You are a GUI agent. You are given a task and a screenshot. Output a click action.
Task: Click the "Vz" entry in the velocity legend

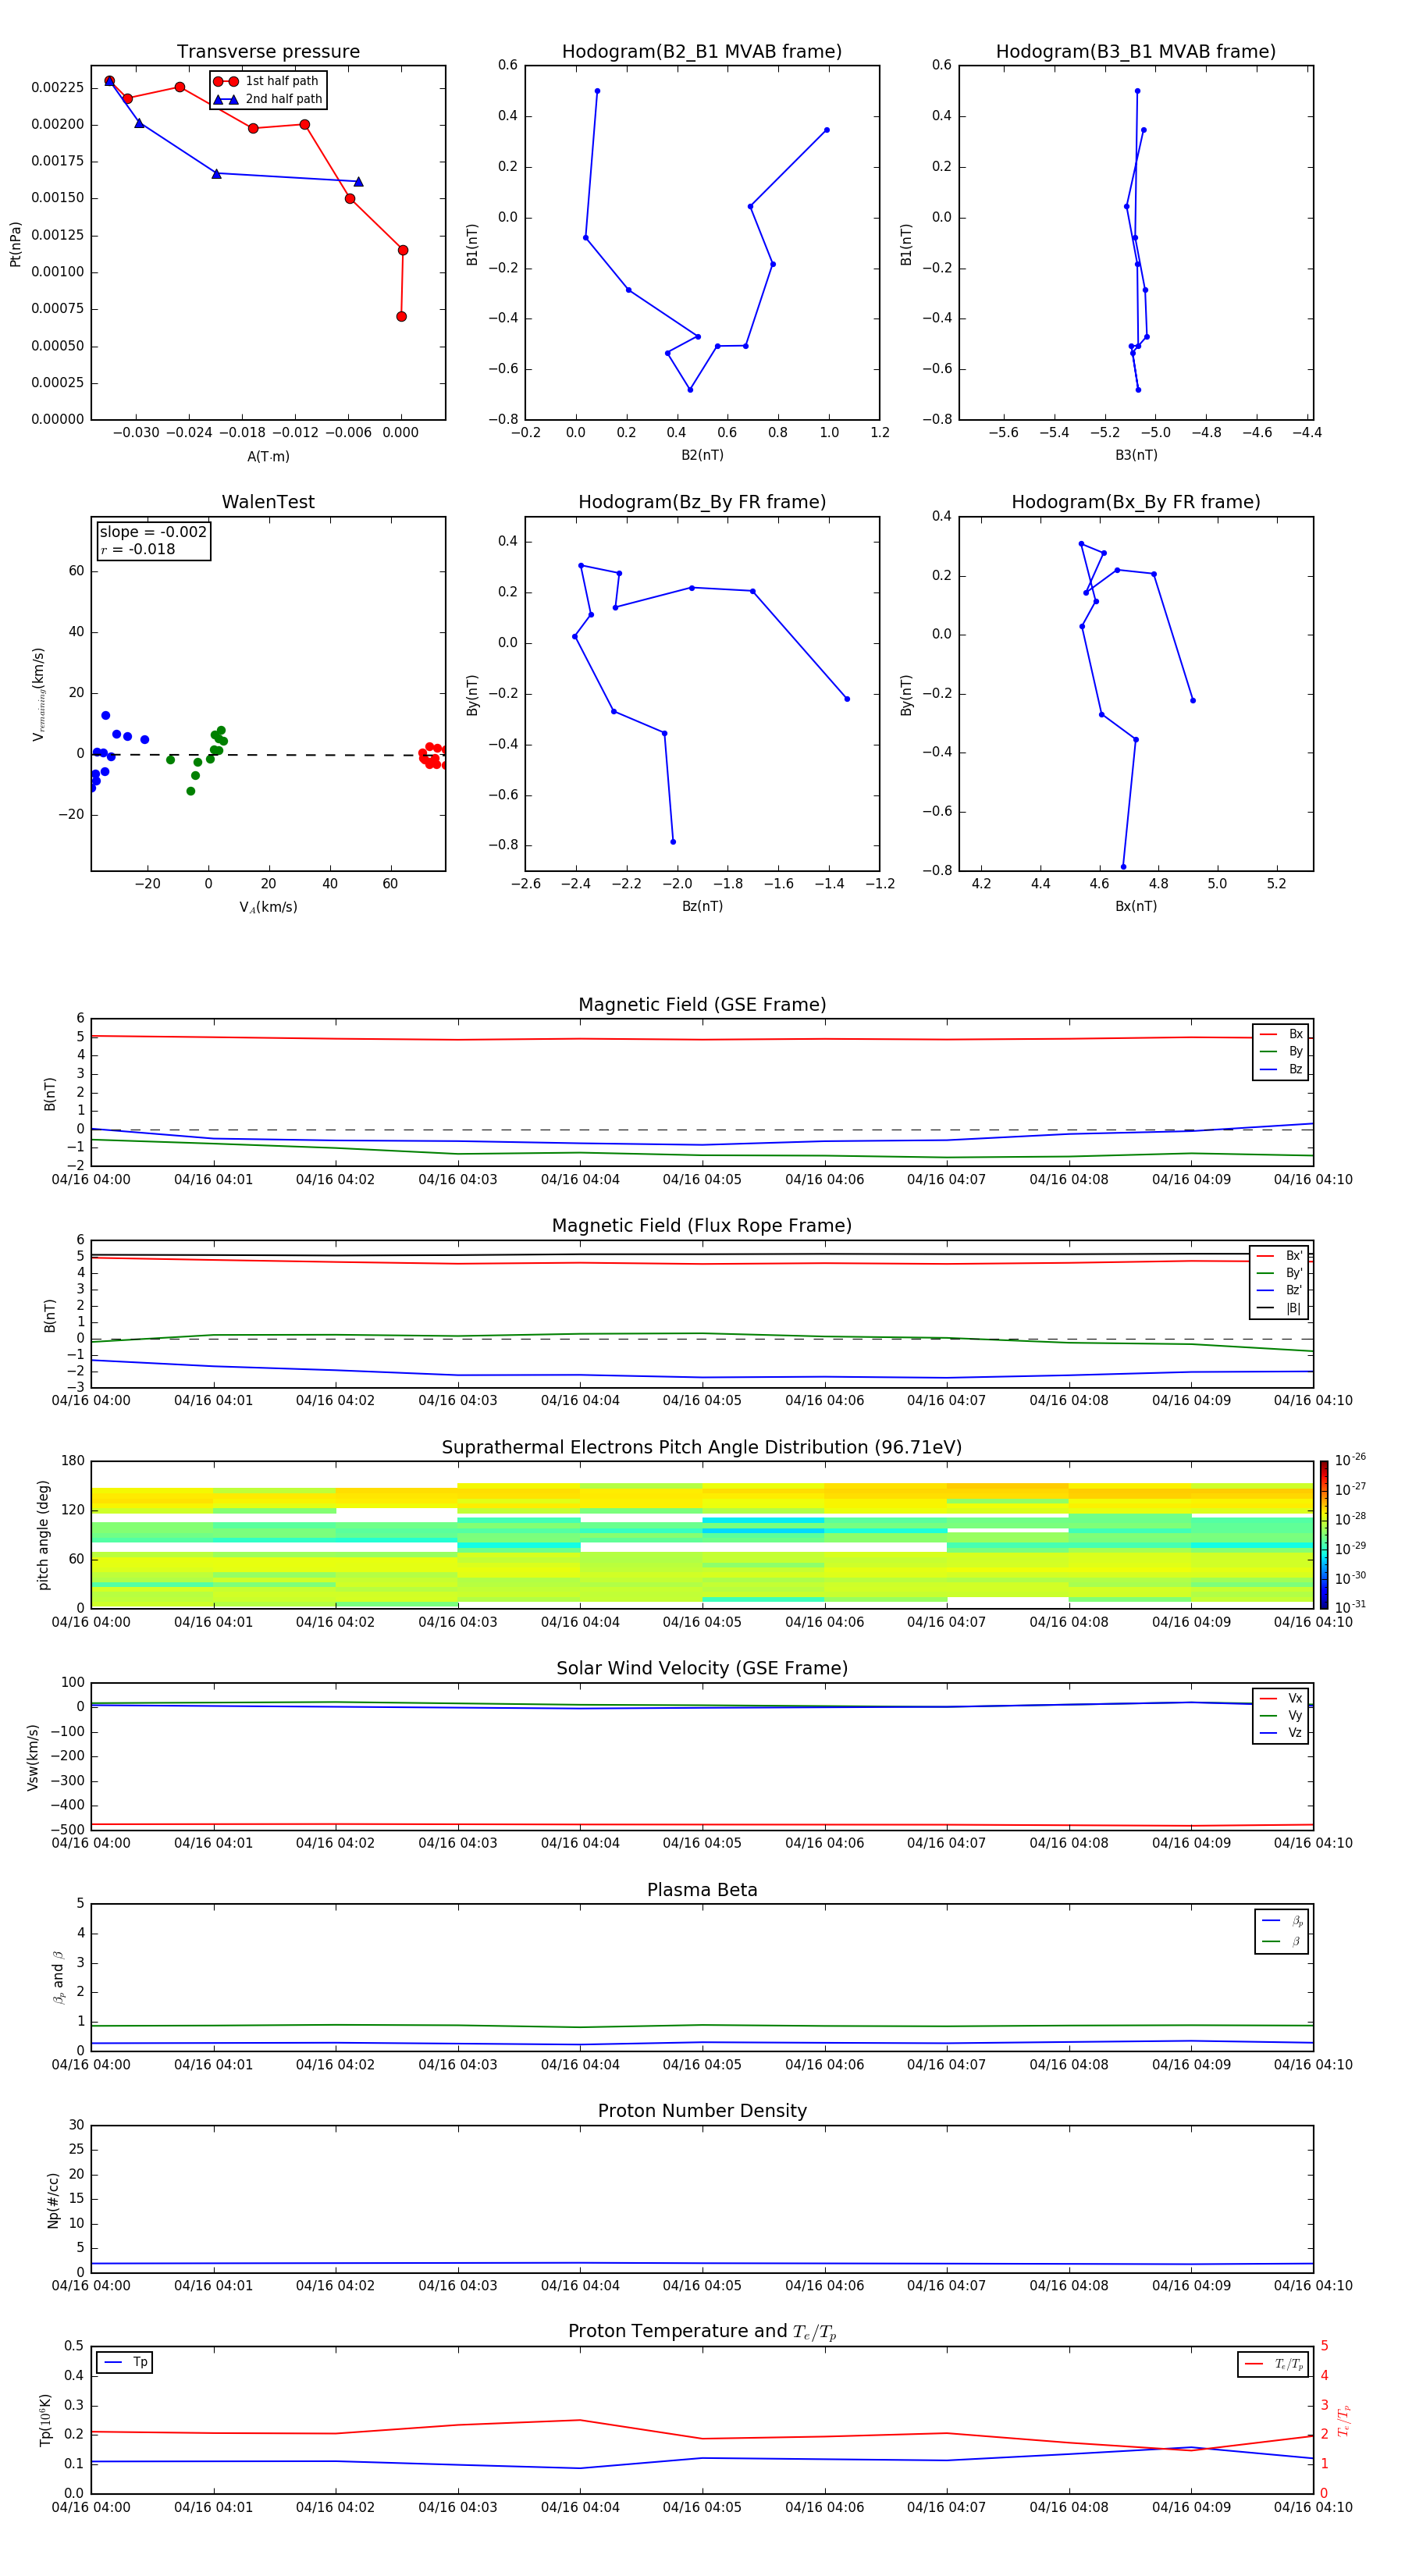tap(1281, 1733)
